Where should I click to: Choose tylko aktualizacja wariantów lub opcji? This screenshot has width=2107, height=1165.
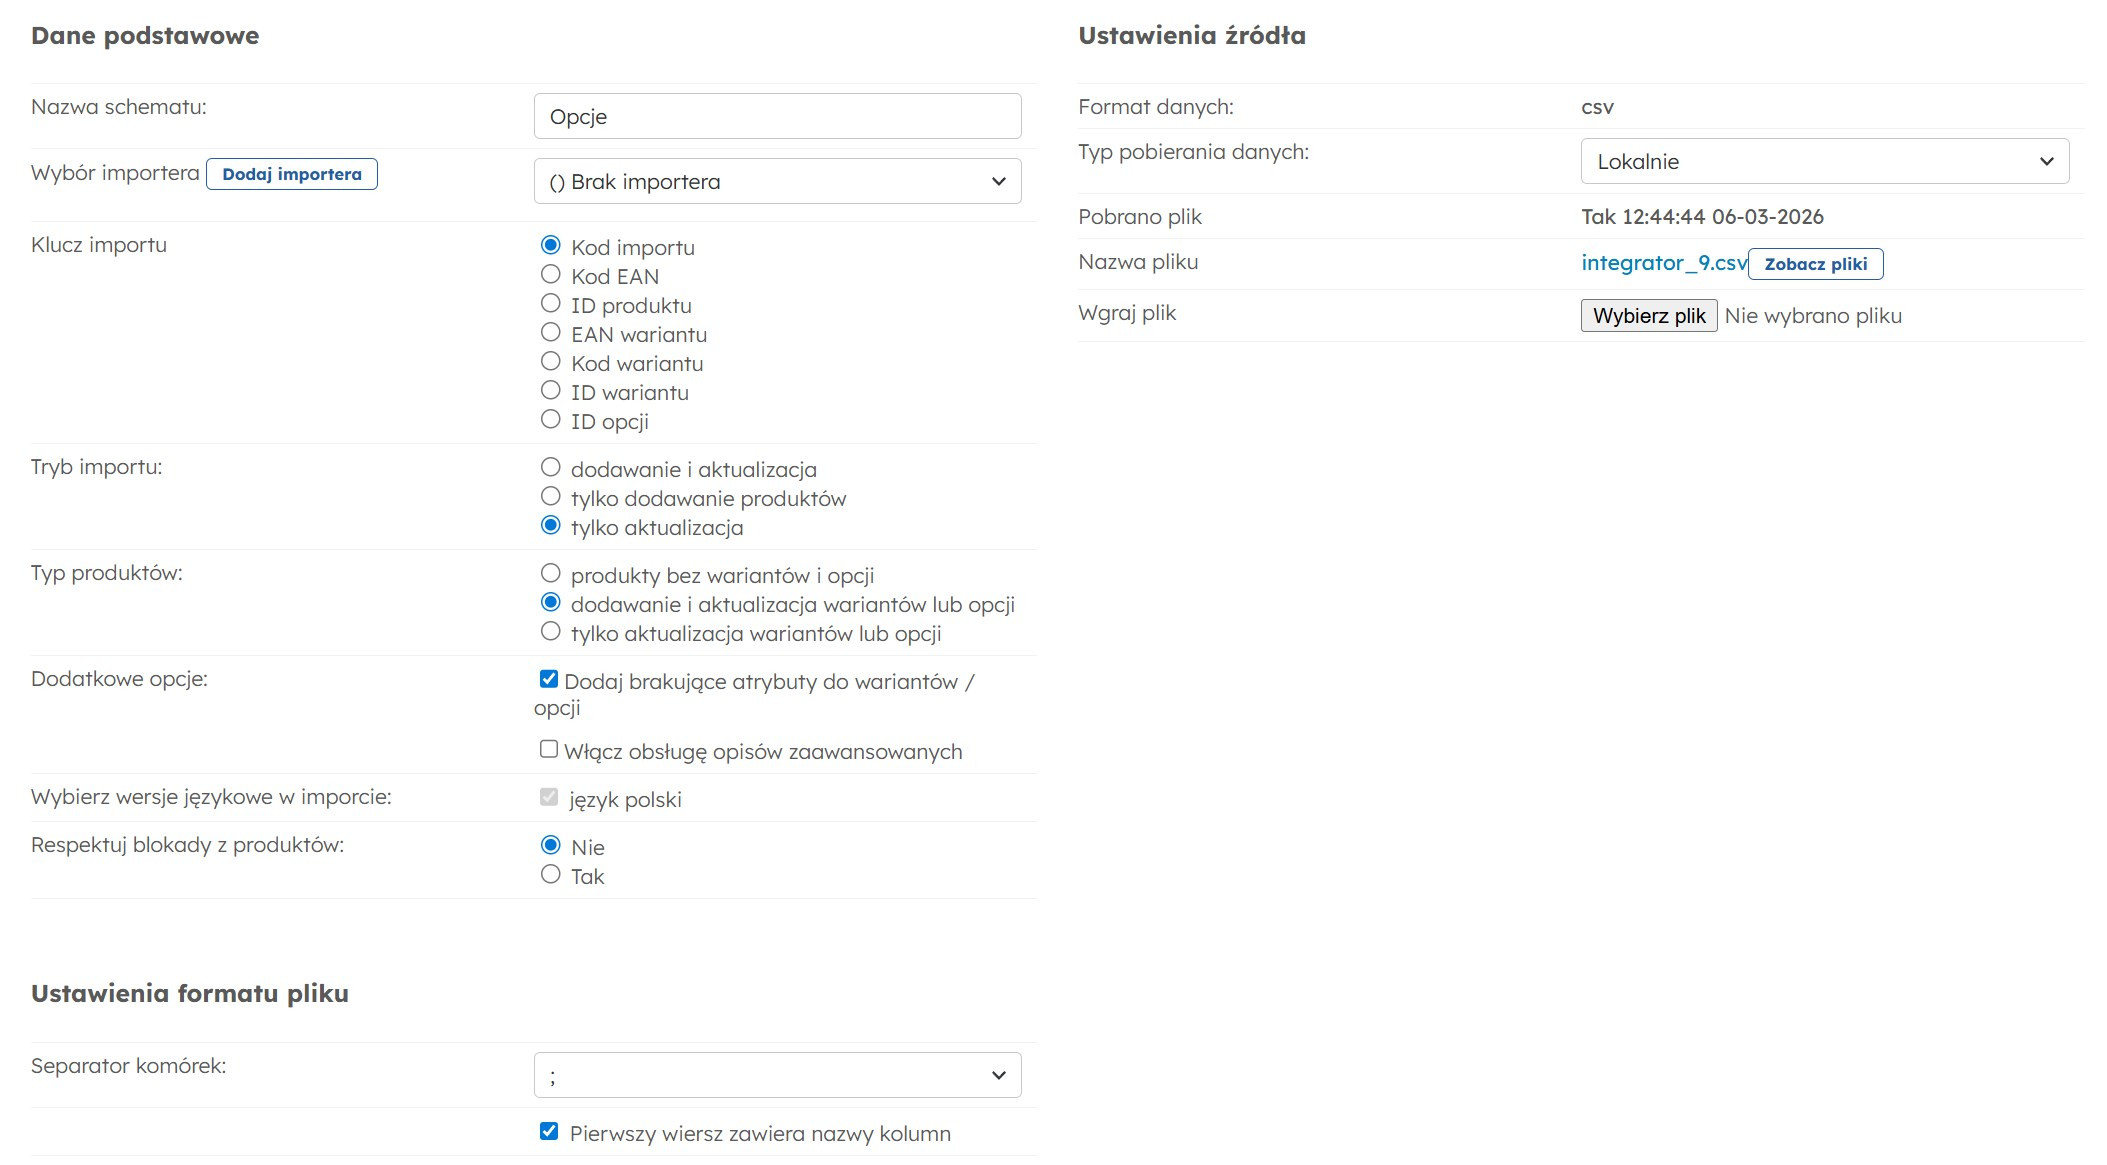pos(550,631)
